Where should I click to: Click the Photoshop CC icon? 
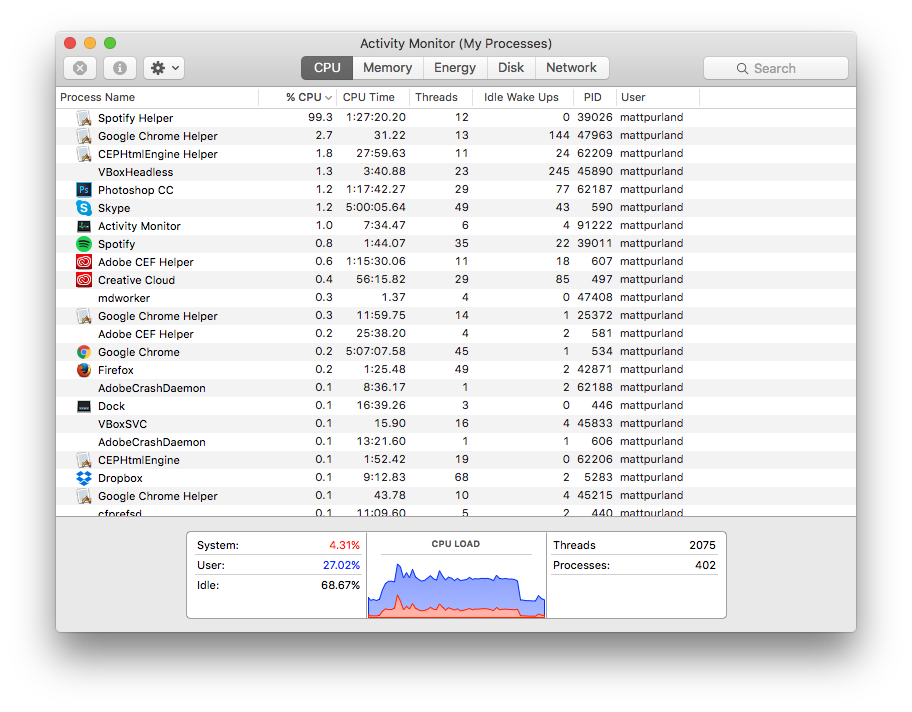tap(84, 190)
